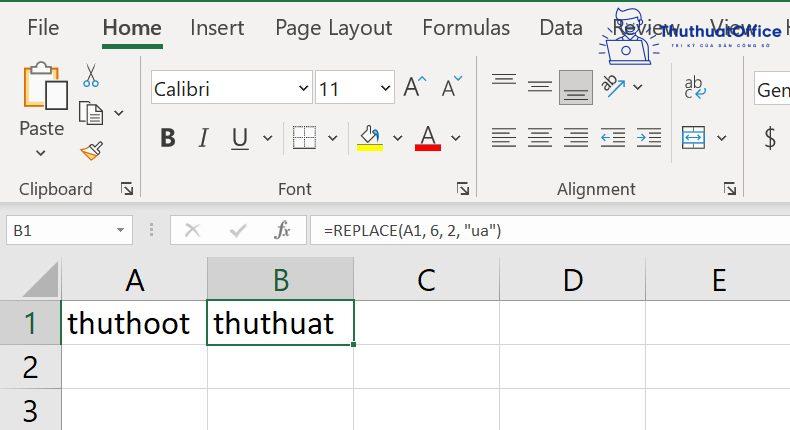Toggle Underline formatting
Screen dimensions: 790x430
(x=240, y=138)
